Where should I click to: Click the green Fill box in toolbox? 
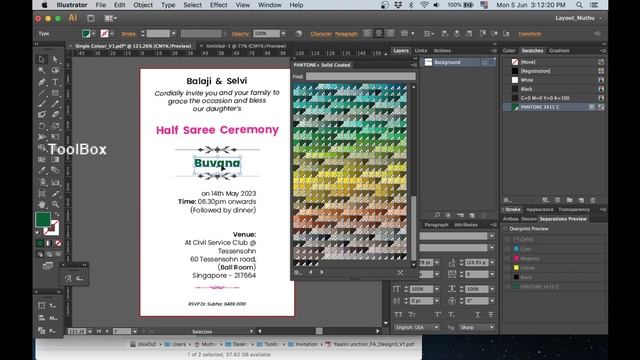[x=43, y=219]
